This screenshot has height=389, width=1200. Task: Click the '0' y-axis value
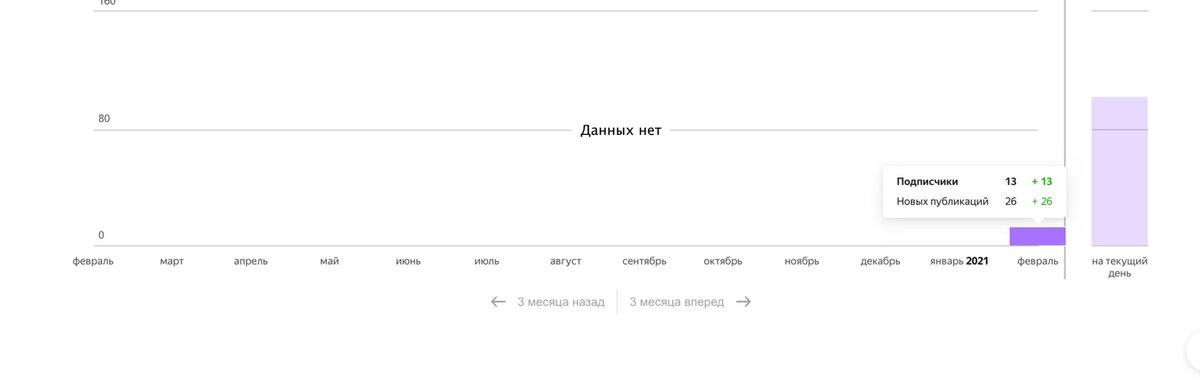pos(101,236)
